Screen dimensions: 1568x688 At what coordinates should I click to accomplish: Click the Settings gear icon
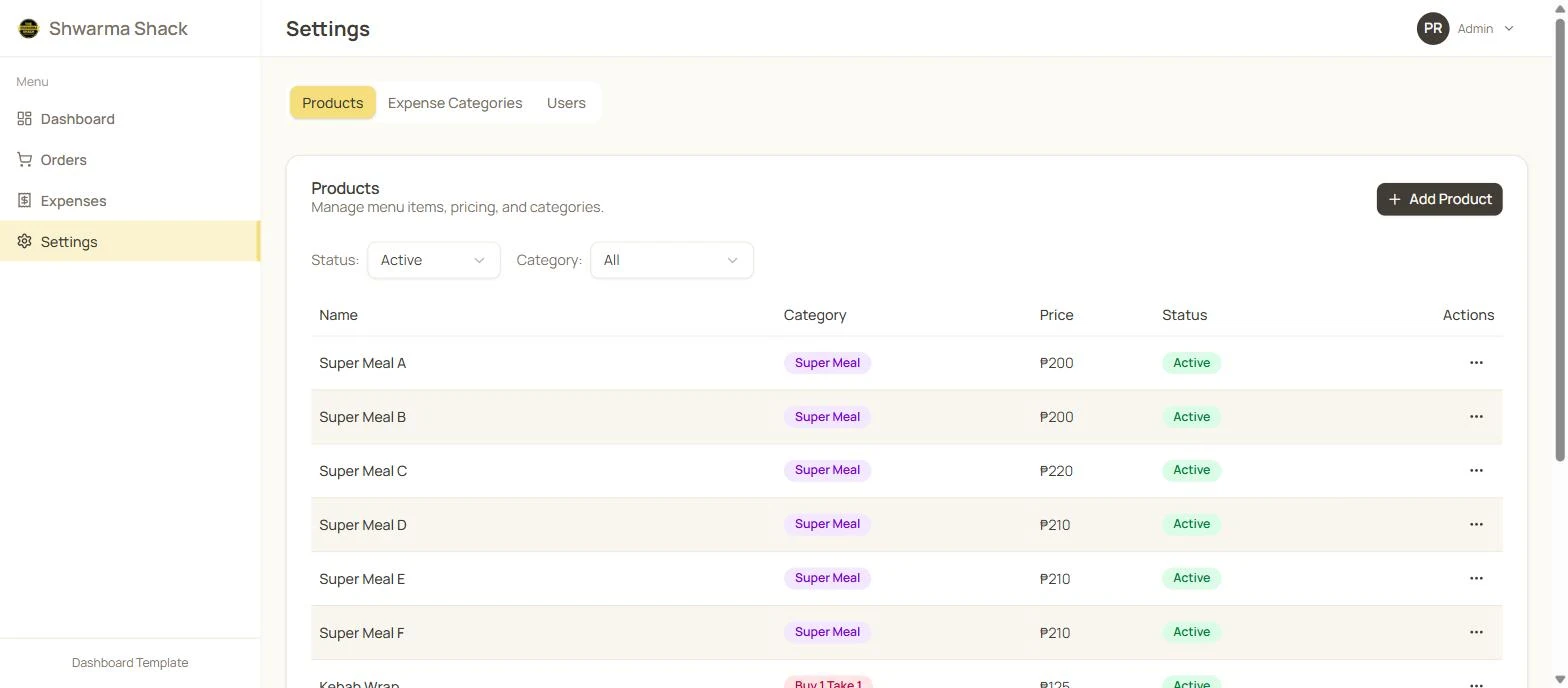(24, 242)
